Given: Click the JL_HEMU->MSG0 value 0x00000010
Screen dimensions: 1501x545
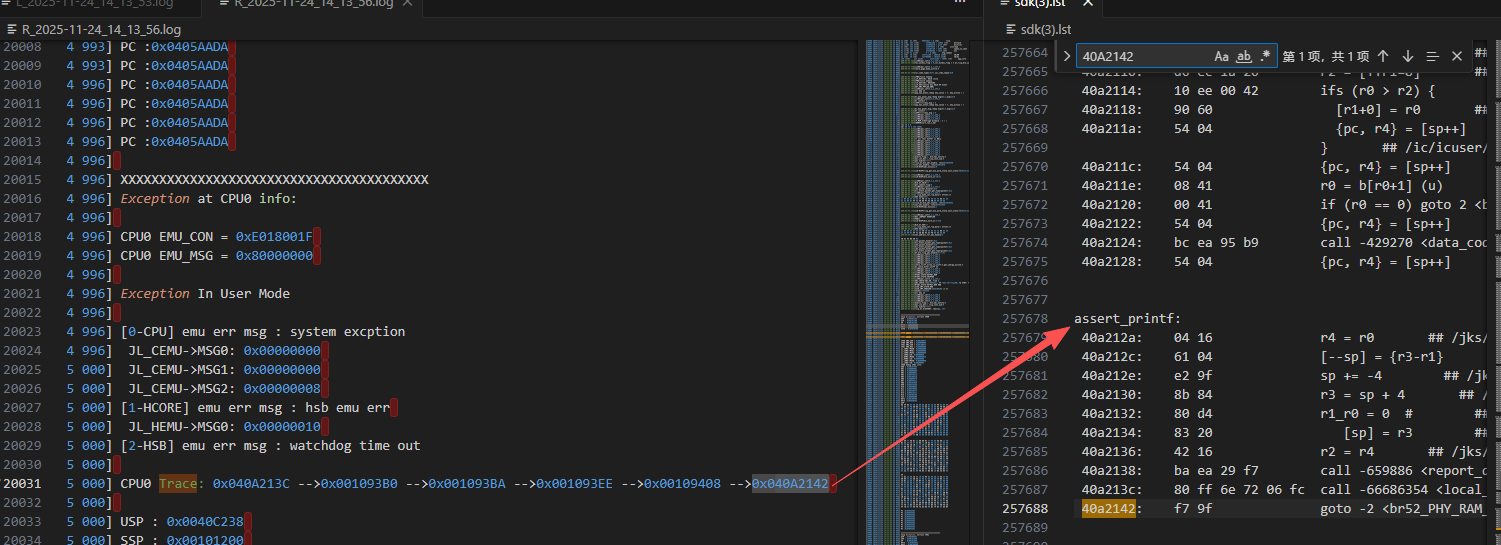Looking at the screenshot, I should [x=282, y=426].
